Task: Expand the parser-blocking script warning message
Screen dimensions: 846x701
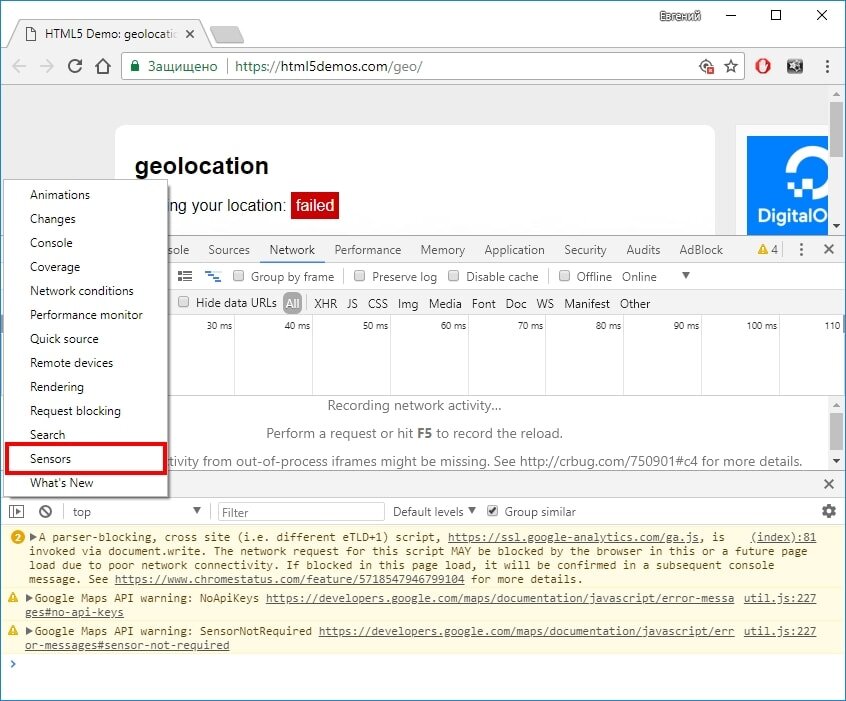Action: [33, 537]
